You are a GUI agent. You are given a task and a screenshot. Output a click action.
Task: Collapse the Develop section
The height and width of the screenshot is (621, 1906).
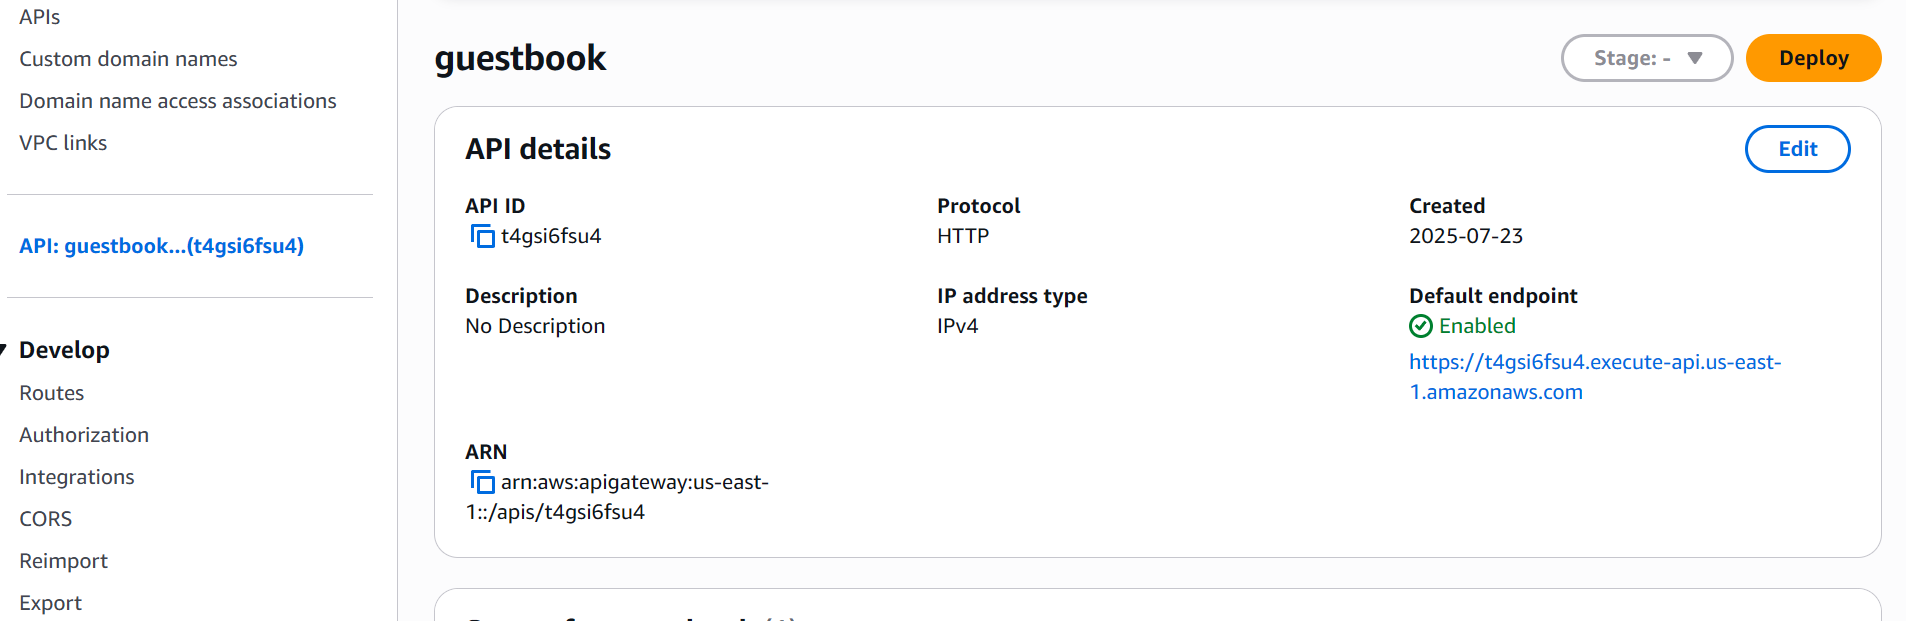5,350
